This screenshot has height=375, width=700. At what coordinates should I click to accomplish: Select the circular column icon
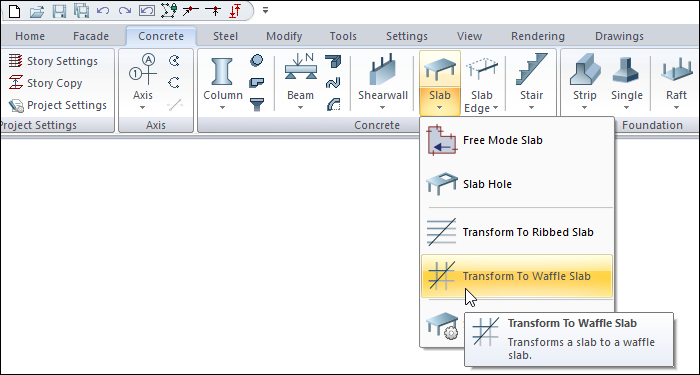(x=257, y=60)
